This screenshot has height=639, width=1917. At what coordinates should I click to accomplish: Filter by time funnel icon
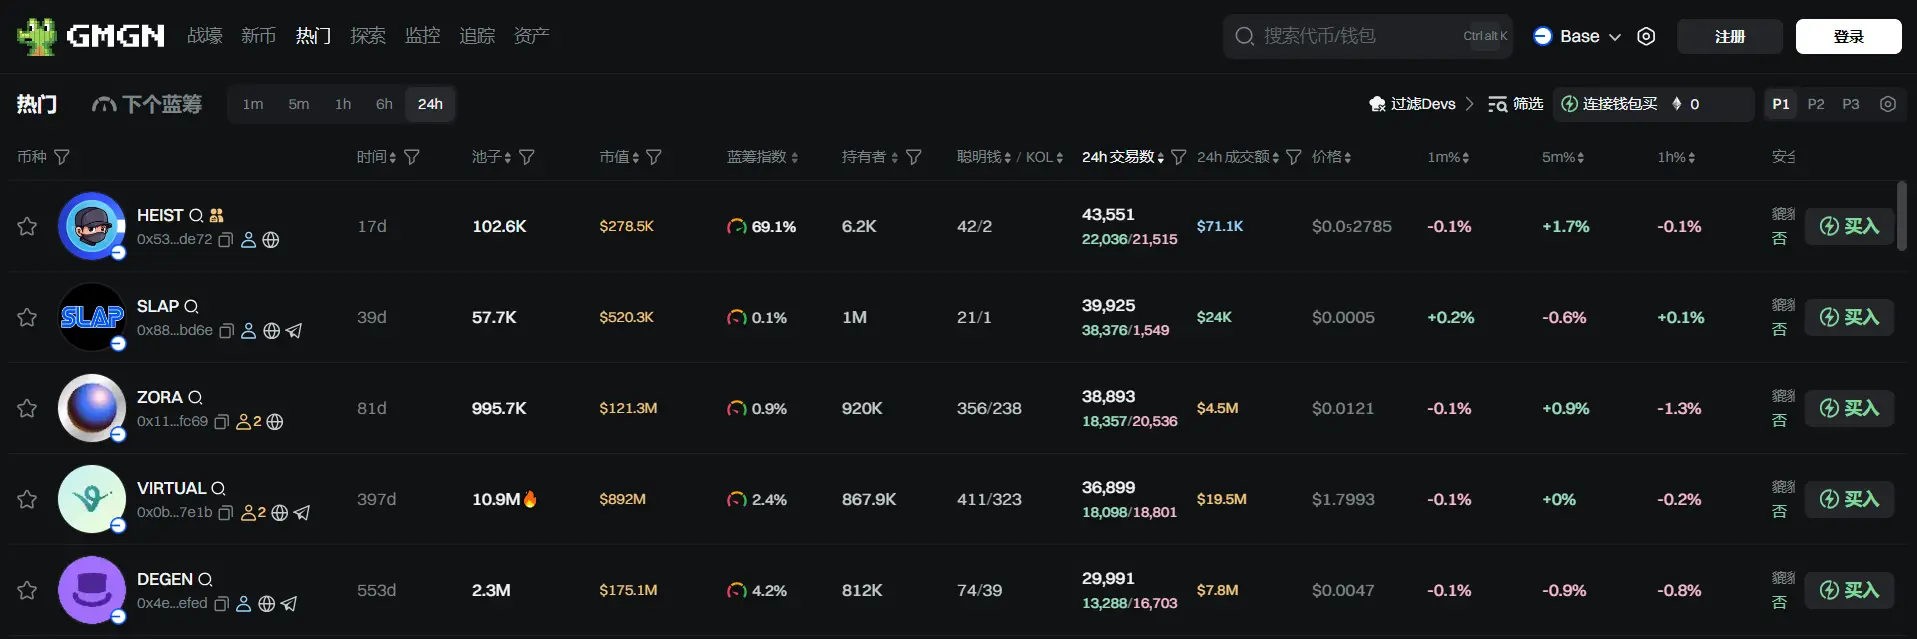tap(412, 157)
